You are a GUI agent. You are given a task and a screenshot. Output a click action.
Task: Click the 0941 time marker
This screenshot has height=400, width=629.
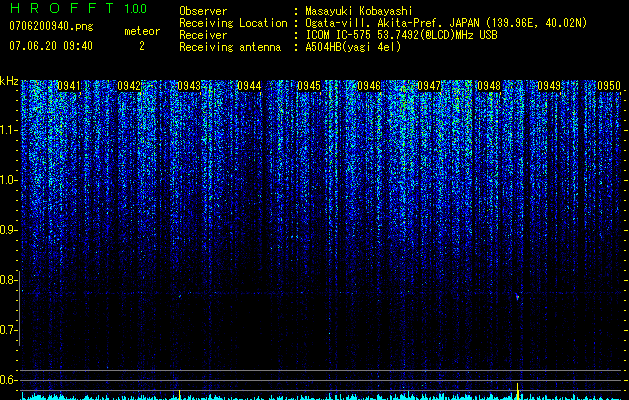click(69, 86)
